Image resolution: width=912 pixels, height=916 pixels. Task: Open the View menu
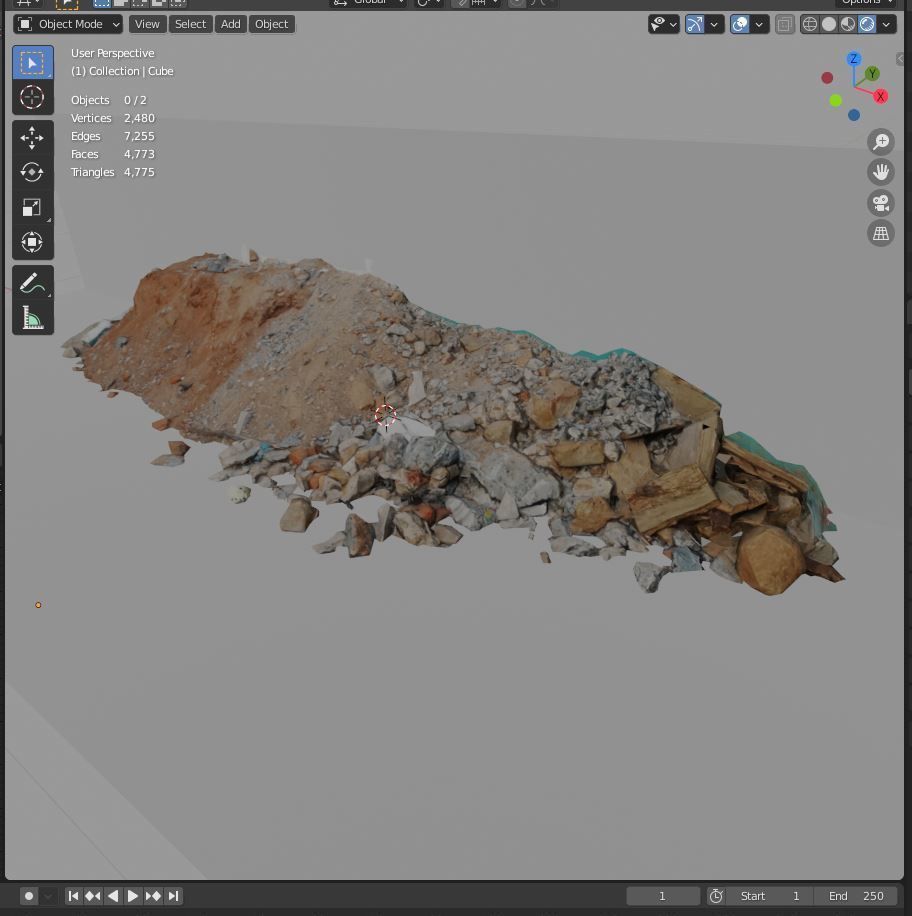tap(147, 24)
